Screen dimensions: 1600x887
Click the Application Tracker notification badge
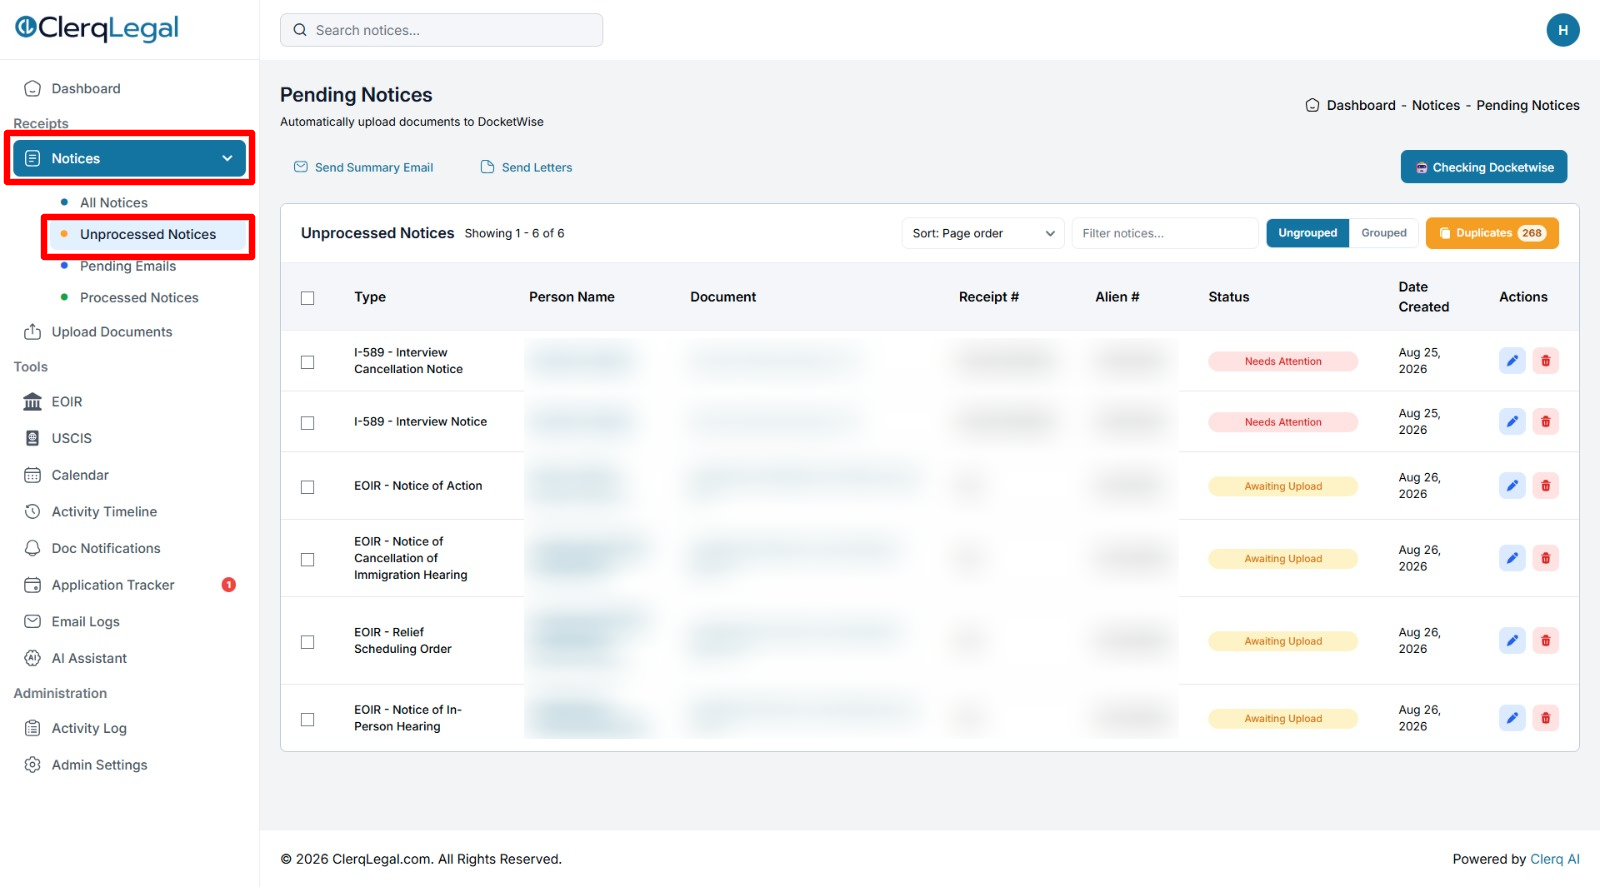(x=228, y=585)
